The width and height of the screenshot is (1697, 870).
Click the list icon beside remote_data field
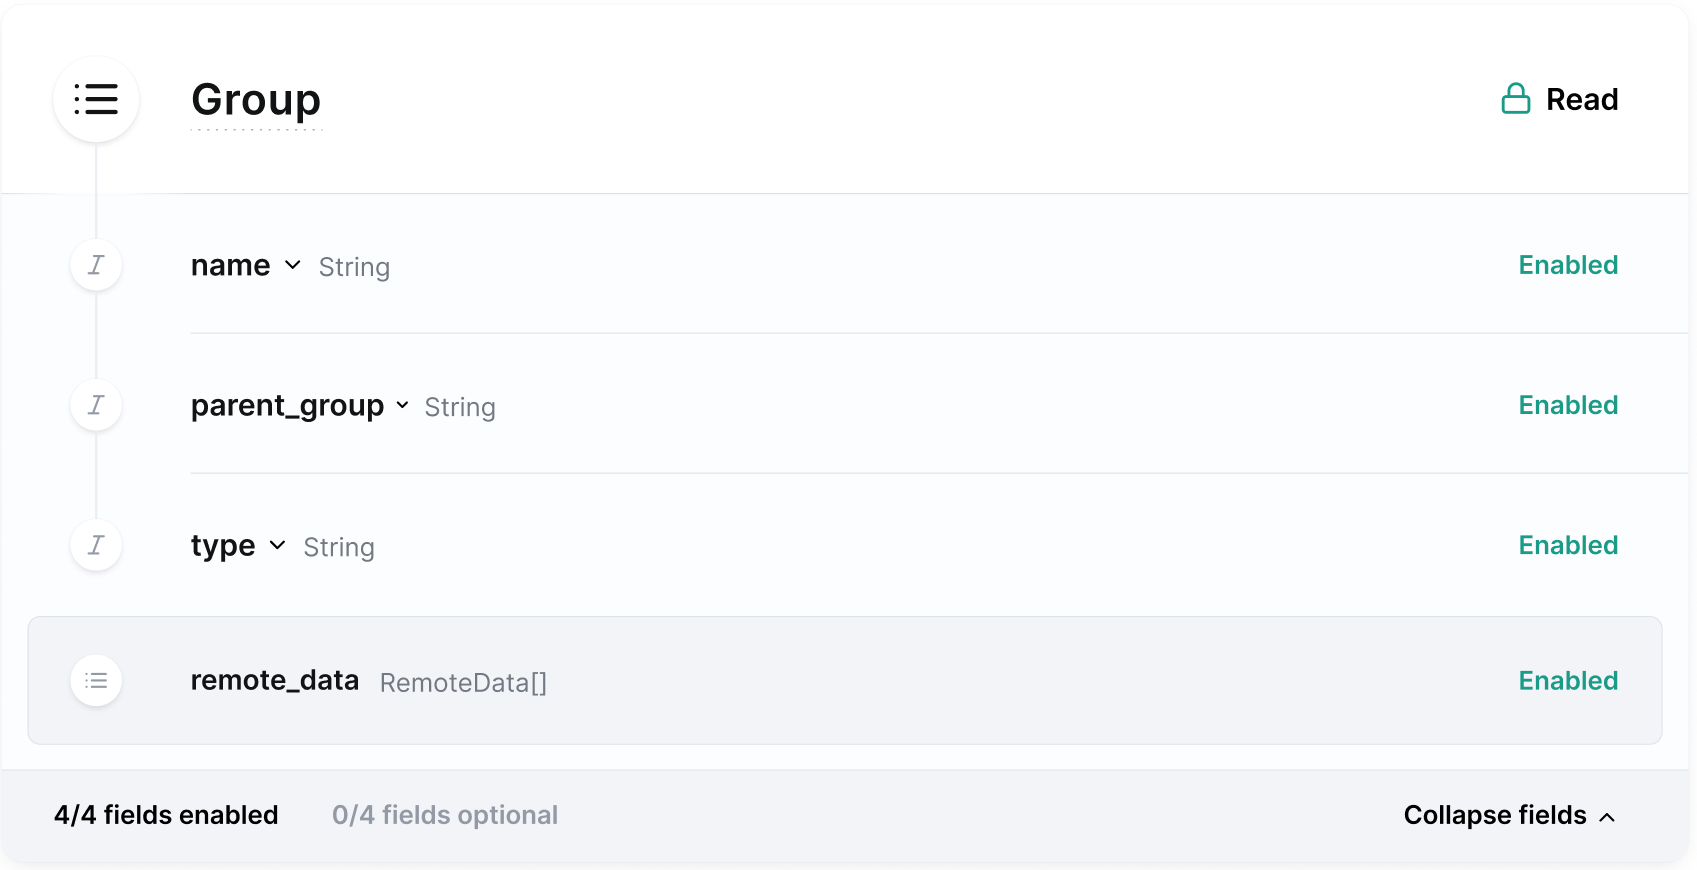[96, 681]
